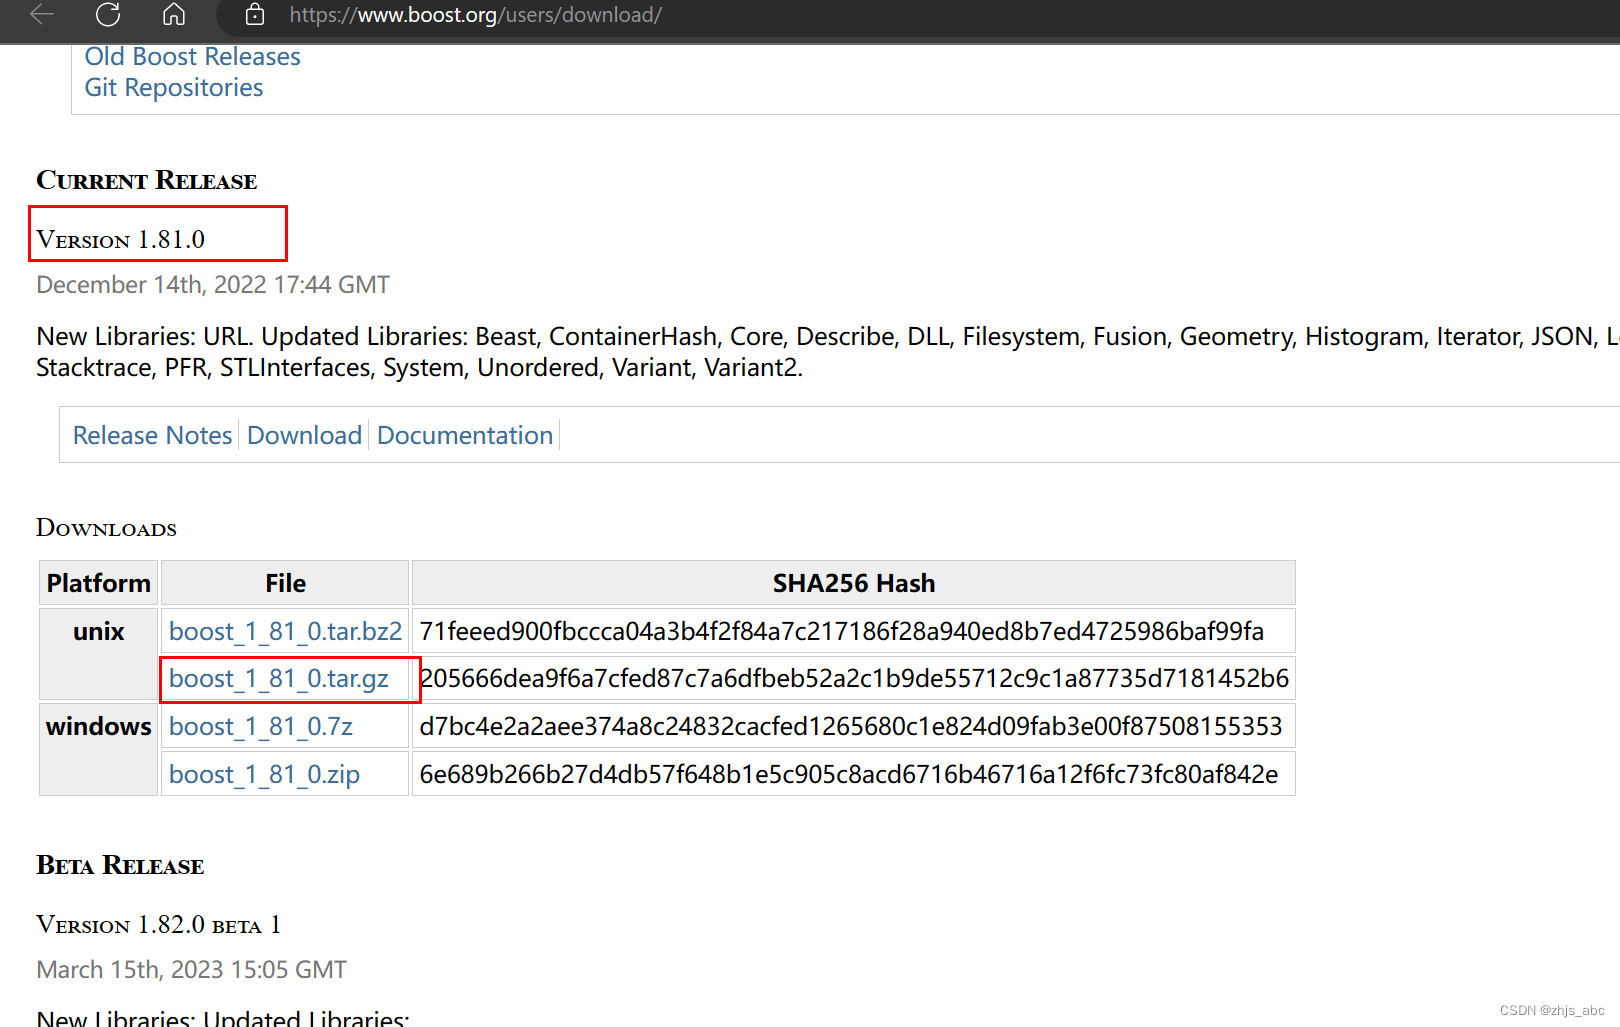The image size is (1620, 1027).
Task: Click the New Libraries: URL description text
Action: (828, 352)
